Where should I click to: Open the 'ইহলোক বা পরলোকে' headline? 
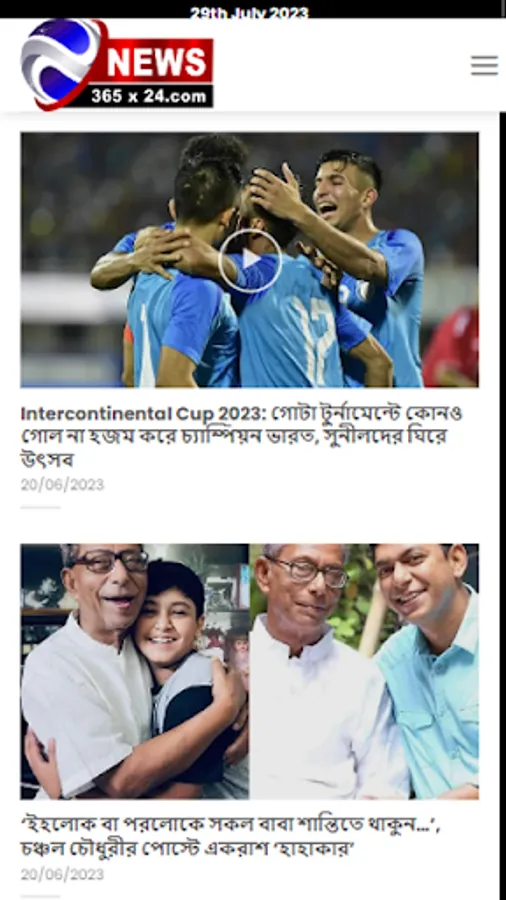(231, 837)
